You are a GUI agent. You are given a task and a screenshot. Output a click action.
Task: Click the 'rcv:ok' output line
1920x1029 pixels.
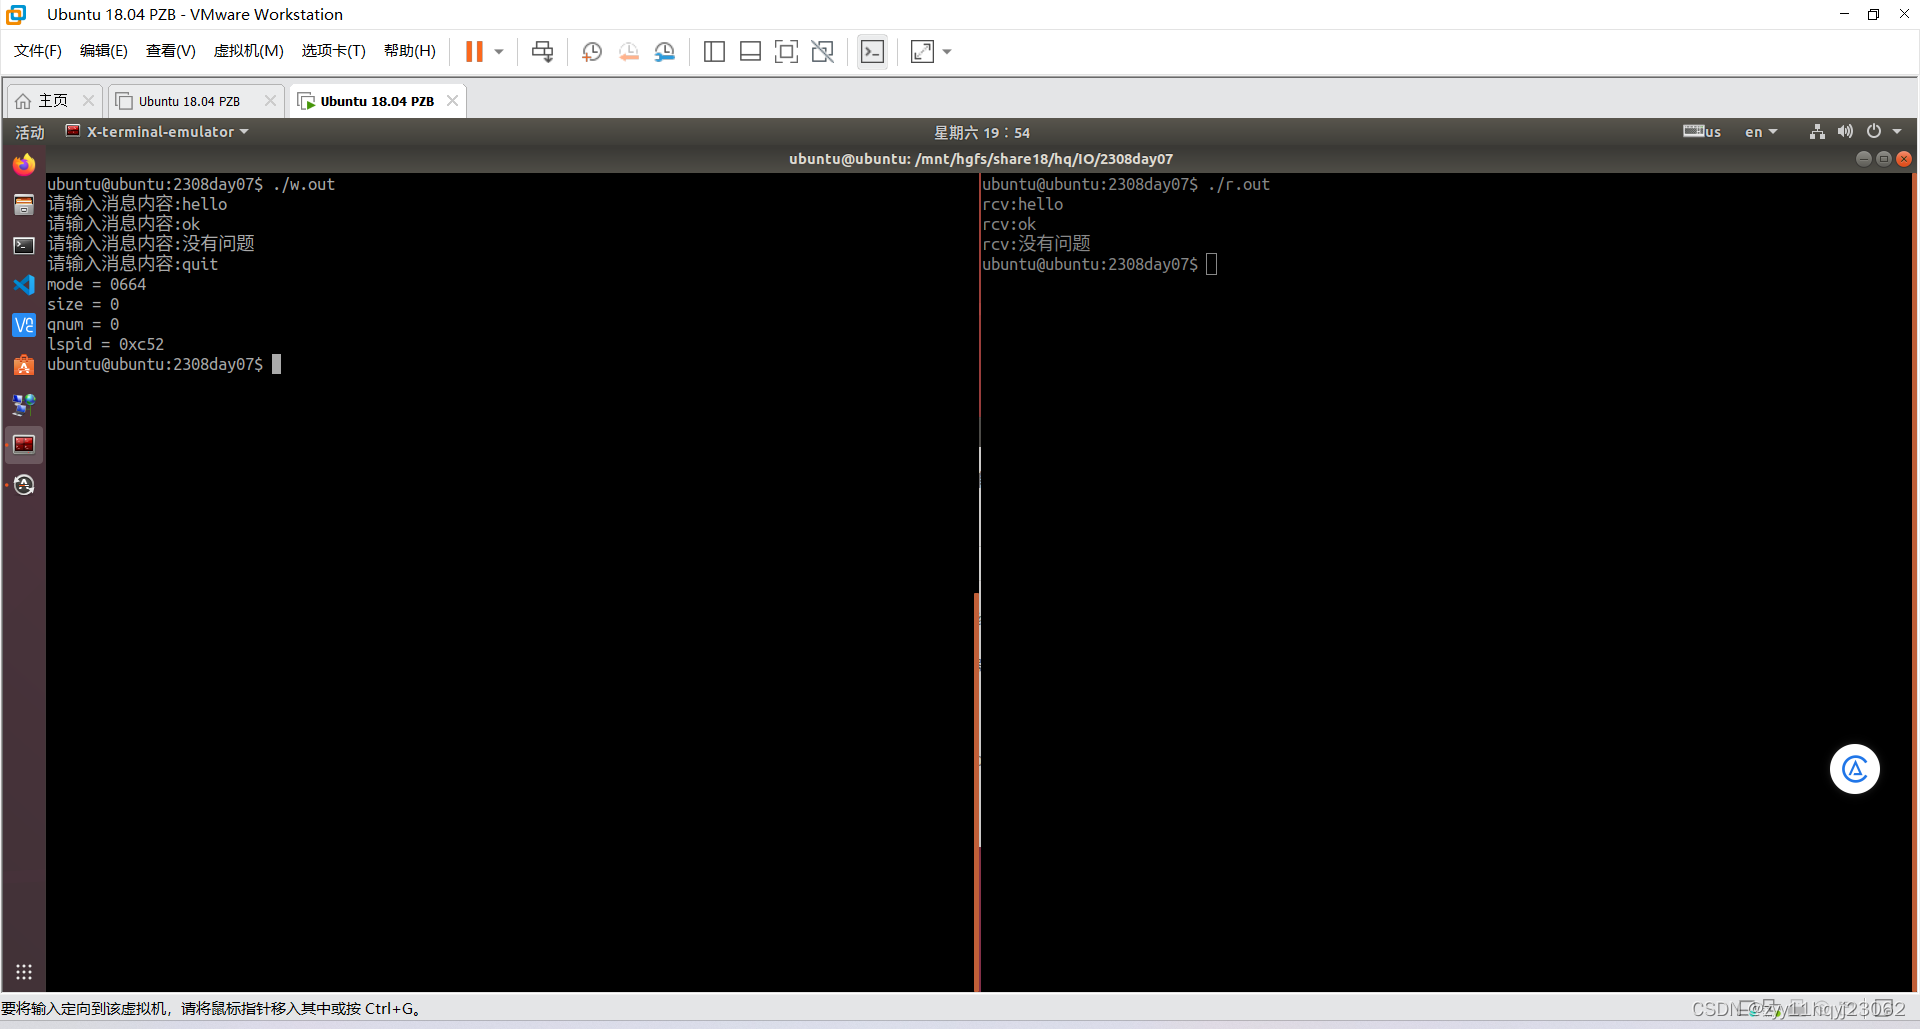1008,224
